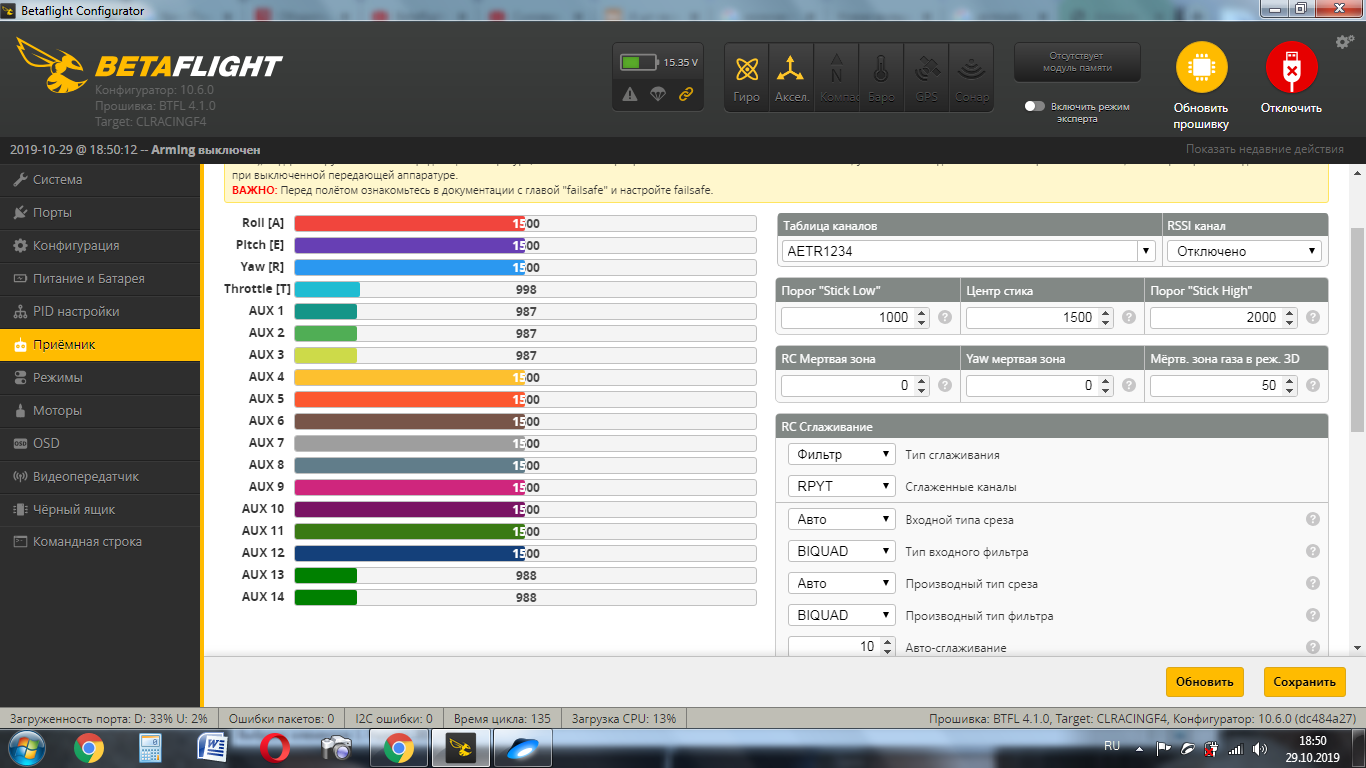Open help icon next to RC Мертвая зона
This screenshot has height=768, width=1366.
coord(944,385)
